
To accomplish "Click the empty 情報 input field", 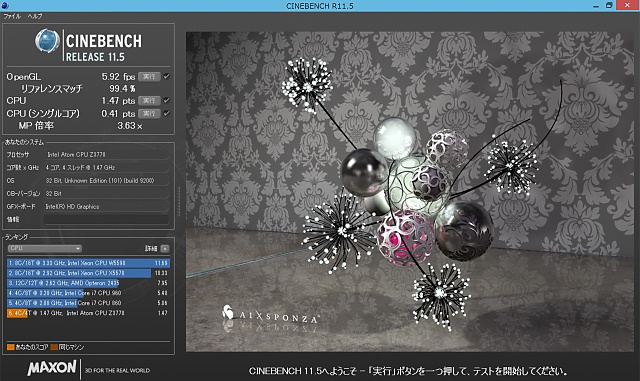I will (x=106, y=219).
